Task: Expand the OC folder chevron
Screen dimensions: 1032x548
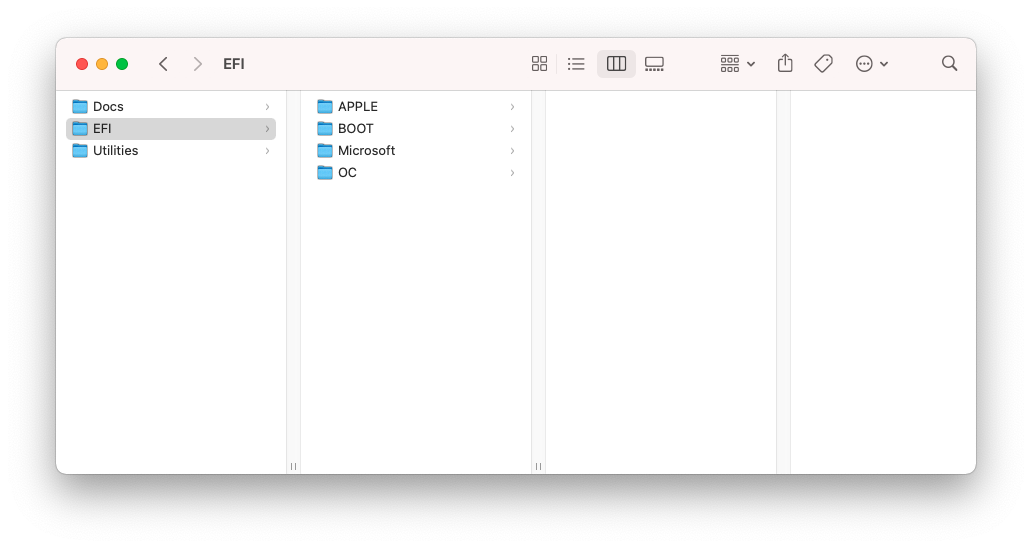Action: [x=512, y=173]
